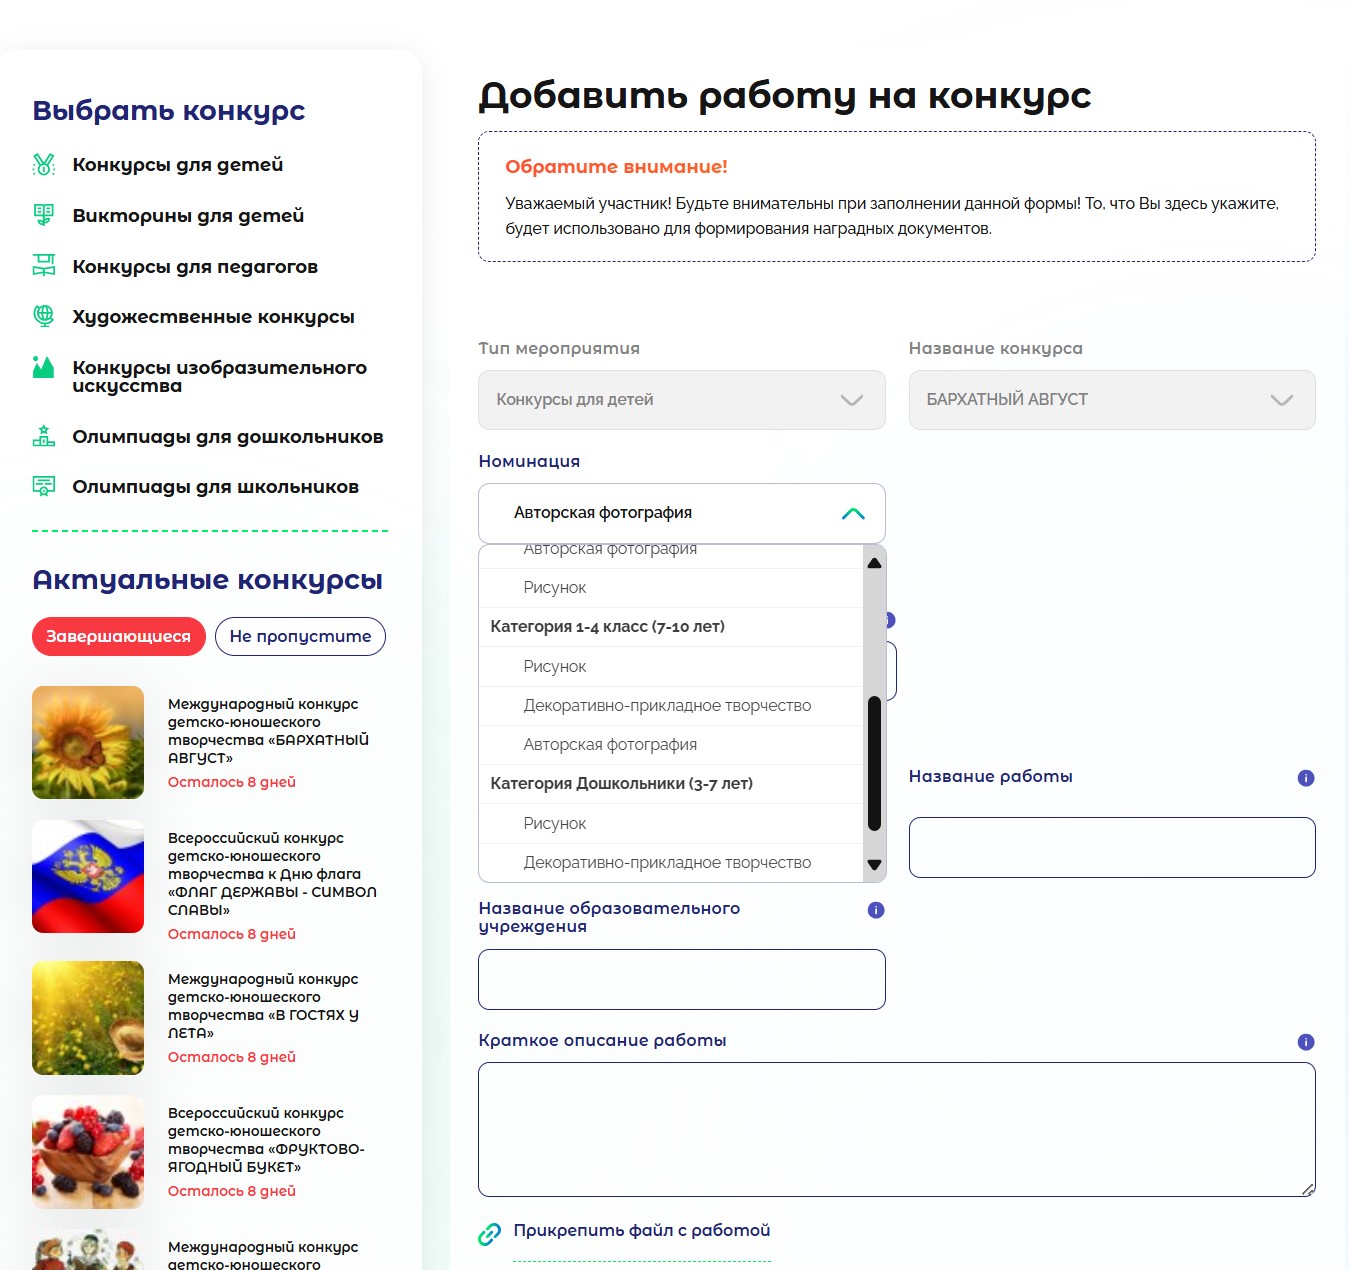Collapse the Номинация dropdown via chevron
Image resolution: width=1349 pixels, height=1270 pixels.
point(852,513)
